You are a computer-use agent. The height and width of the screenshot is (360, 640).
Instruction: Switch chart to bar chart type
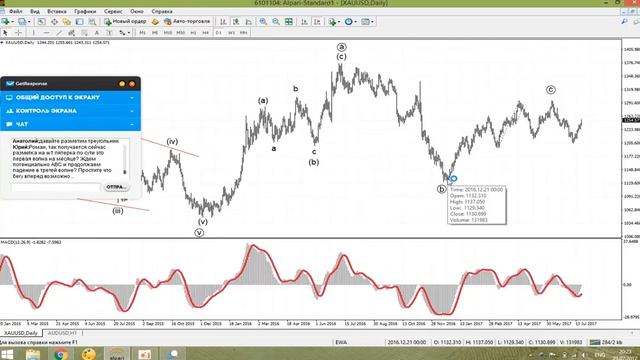coord(223,22)
